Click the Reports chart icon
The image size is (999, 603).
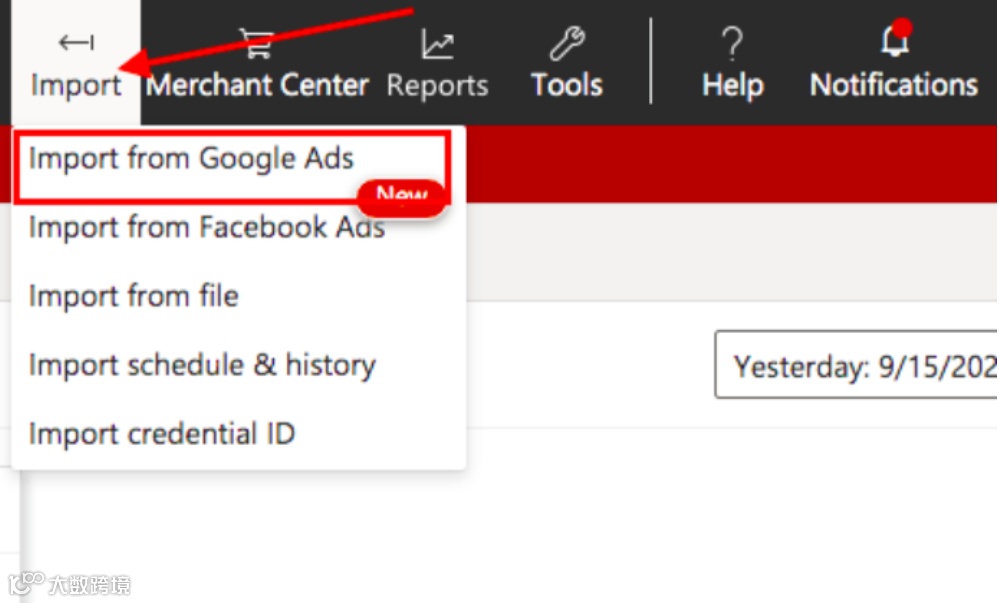click(x=438, y=45)
